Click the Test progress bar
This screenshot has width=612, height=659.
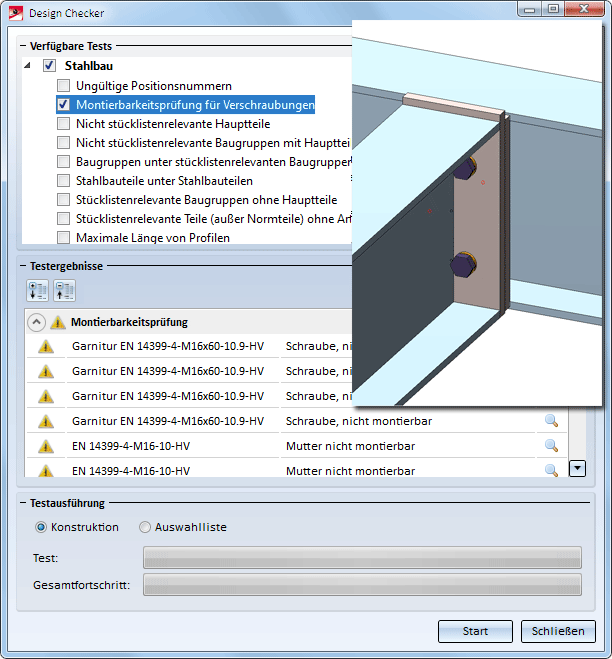click(362, 558)
